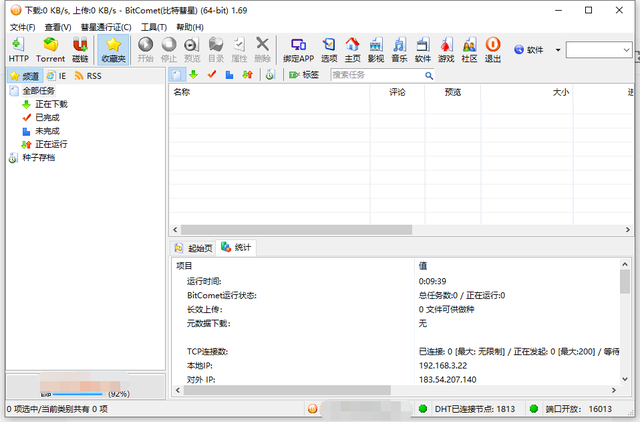Click the Start (开始) task icon
Screen dimensions: 640x422
click(x=145, y=50)
